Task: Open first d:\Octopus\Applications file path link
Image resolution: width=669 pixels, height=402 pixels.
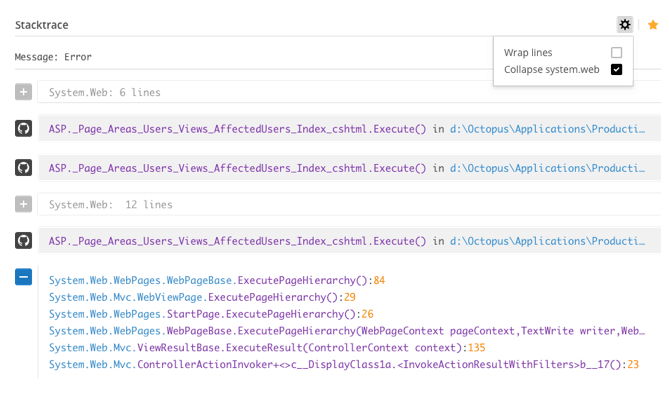Action: (x=547, y=129)
